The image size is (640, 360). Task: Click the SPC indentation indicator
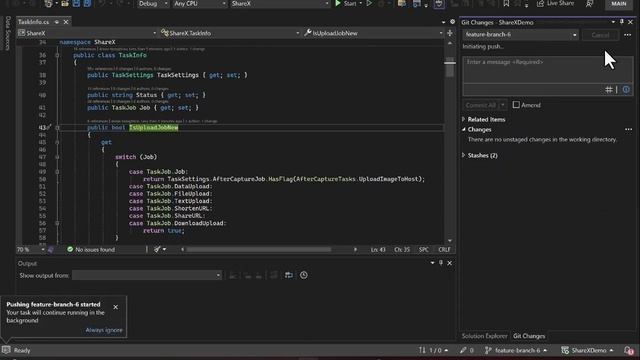click(424, 249)
